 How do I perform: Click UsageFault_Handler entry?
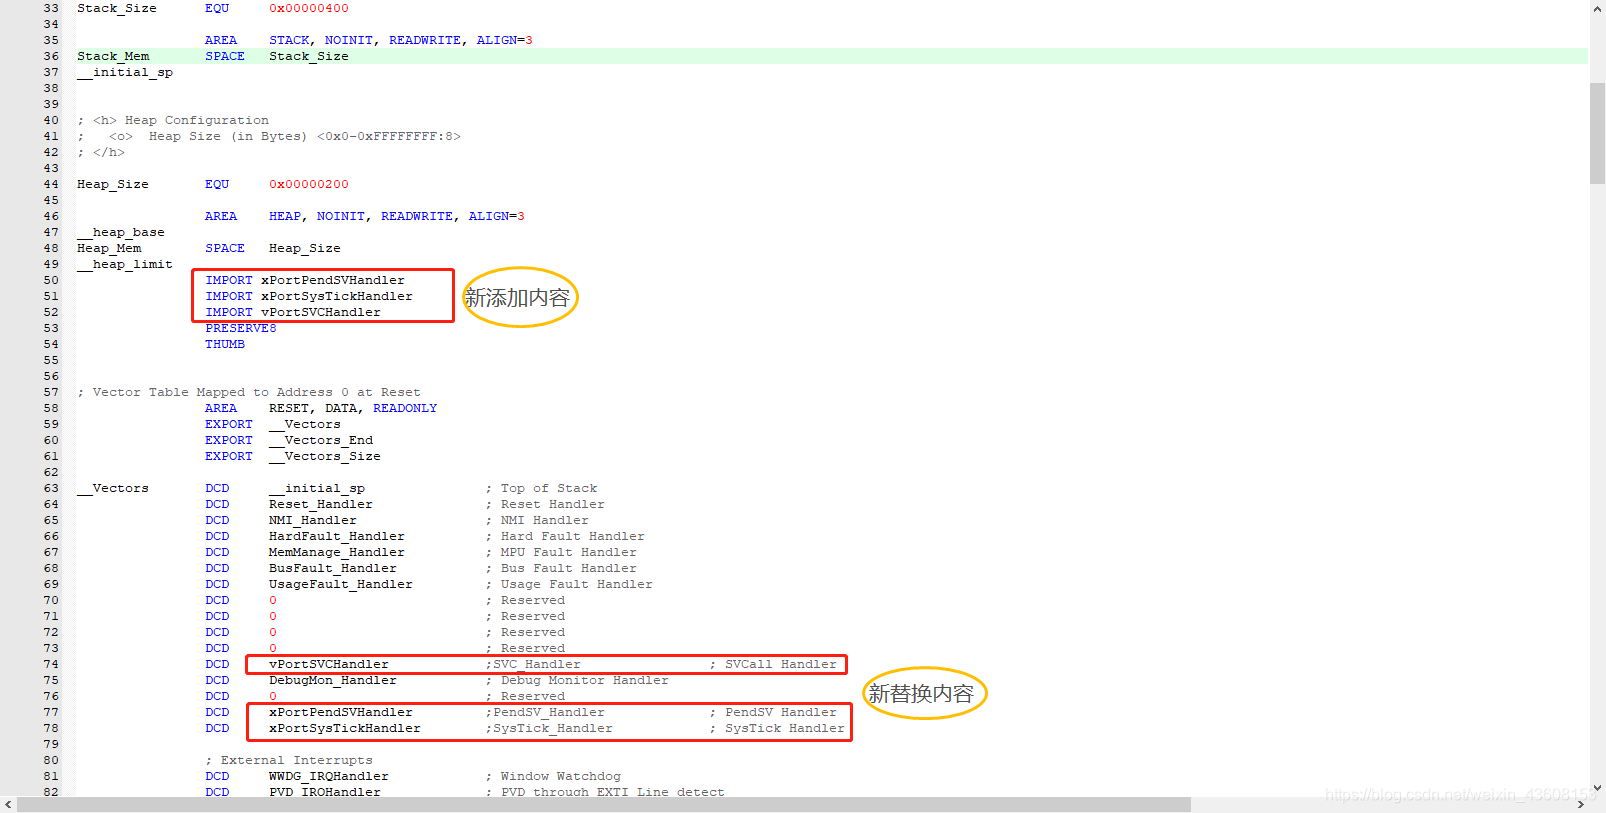[341, 584]
